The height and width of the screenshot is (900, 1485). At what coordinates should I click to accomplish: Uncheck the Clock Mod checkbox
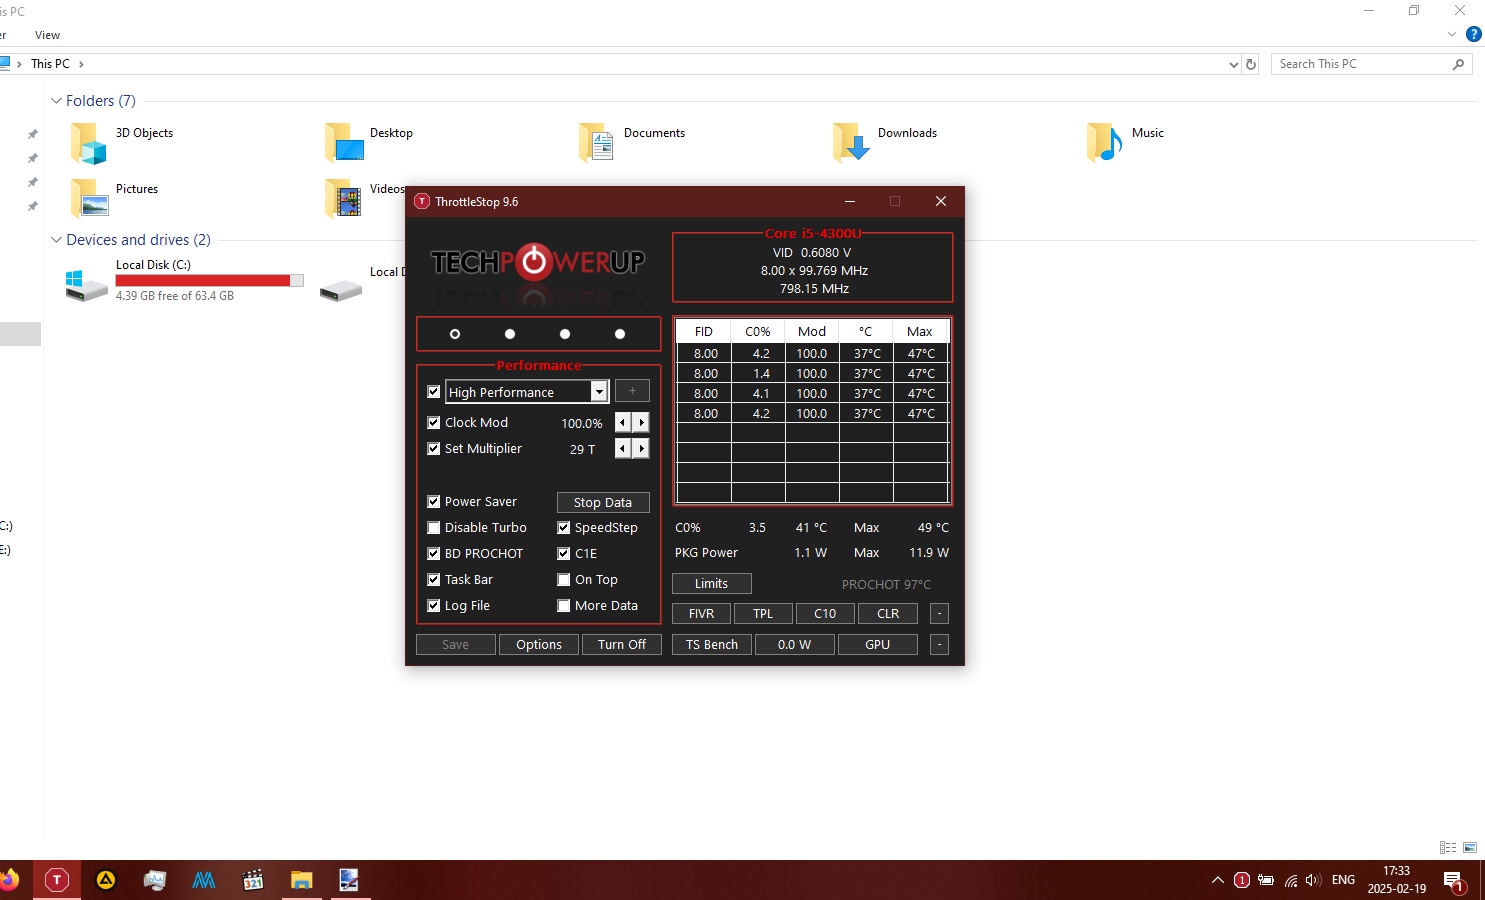pos(433,423)
